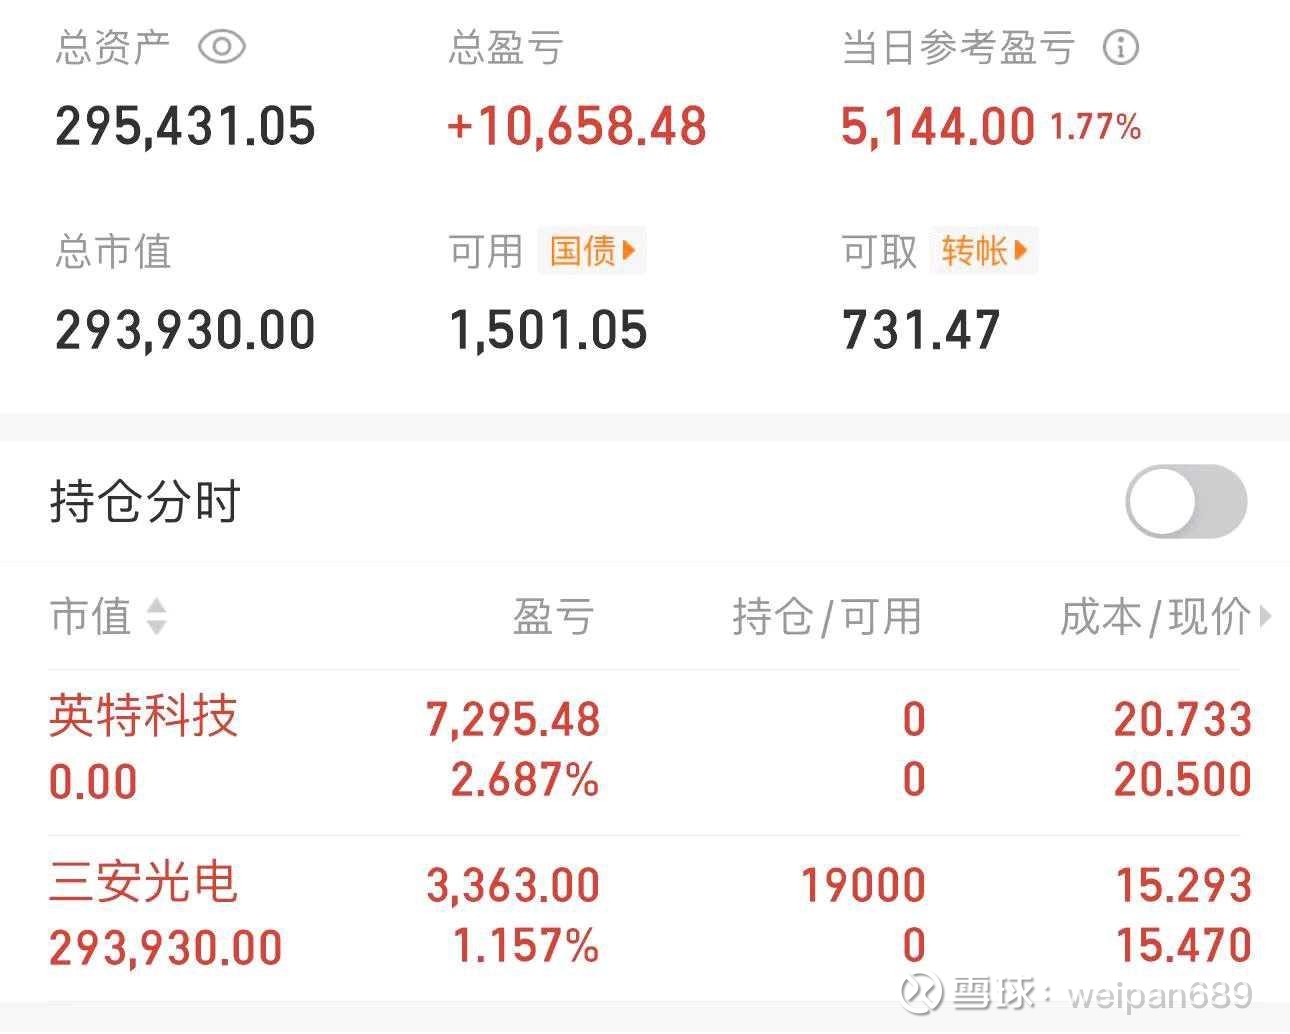
Task: Click the 盈亏 column header
Action: (553, 616)
